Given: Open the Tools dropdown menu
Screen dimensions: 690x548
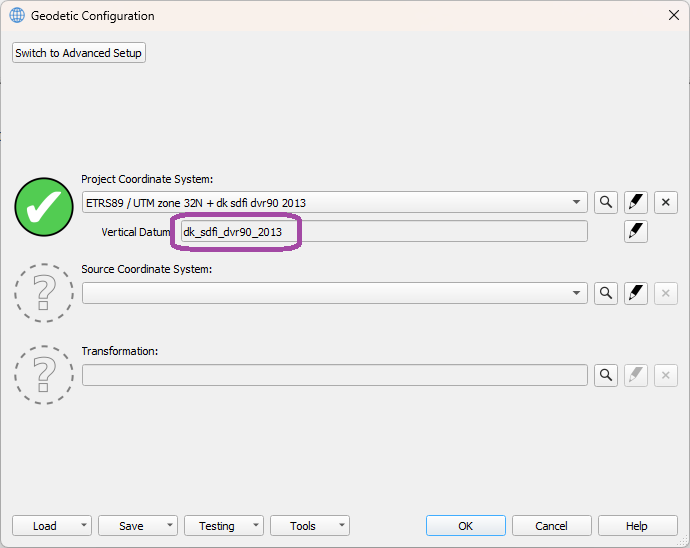Looking at the screenshot, I should click(x=341, y=526).
